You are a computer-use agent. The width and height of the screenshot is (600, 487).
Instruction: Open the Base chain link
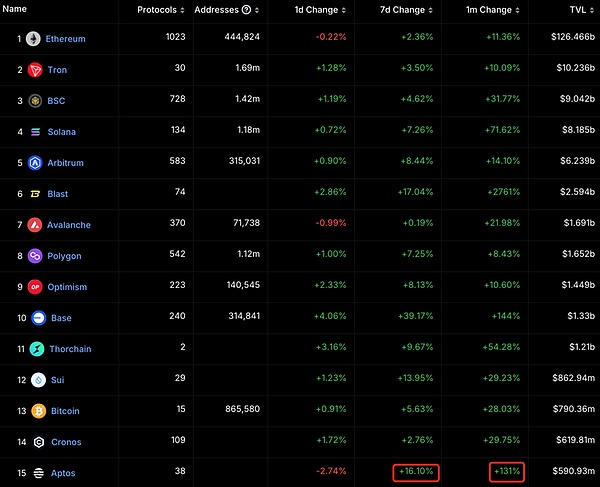61,318
